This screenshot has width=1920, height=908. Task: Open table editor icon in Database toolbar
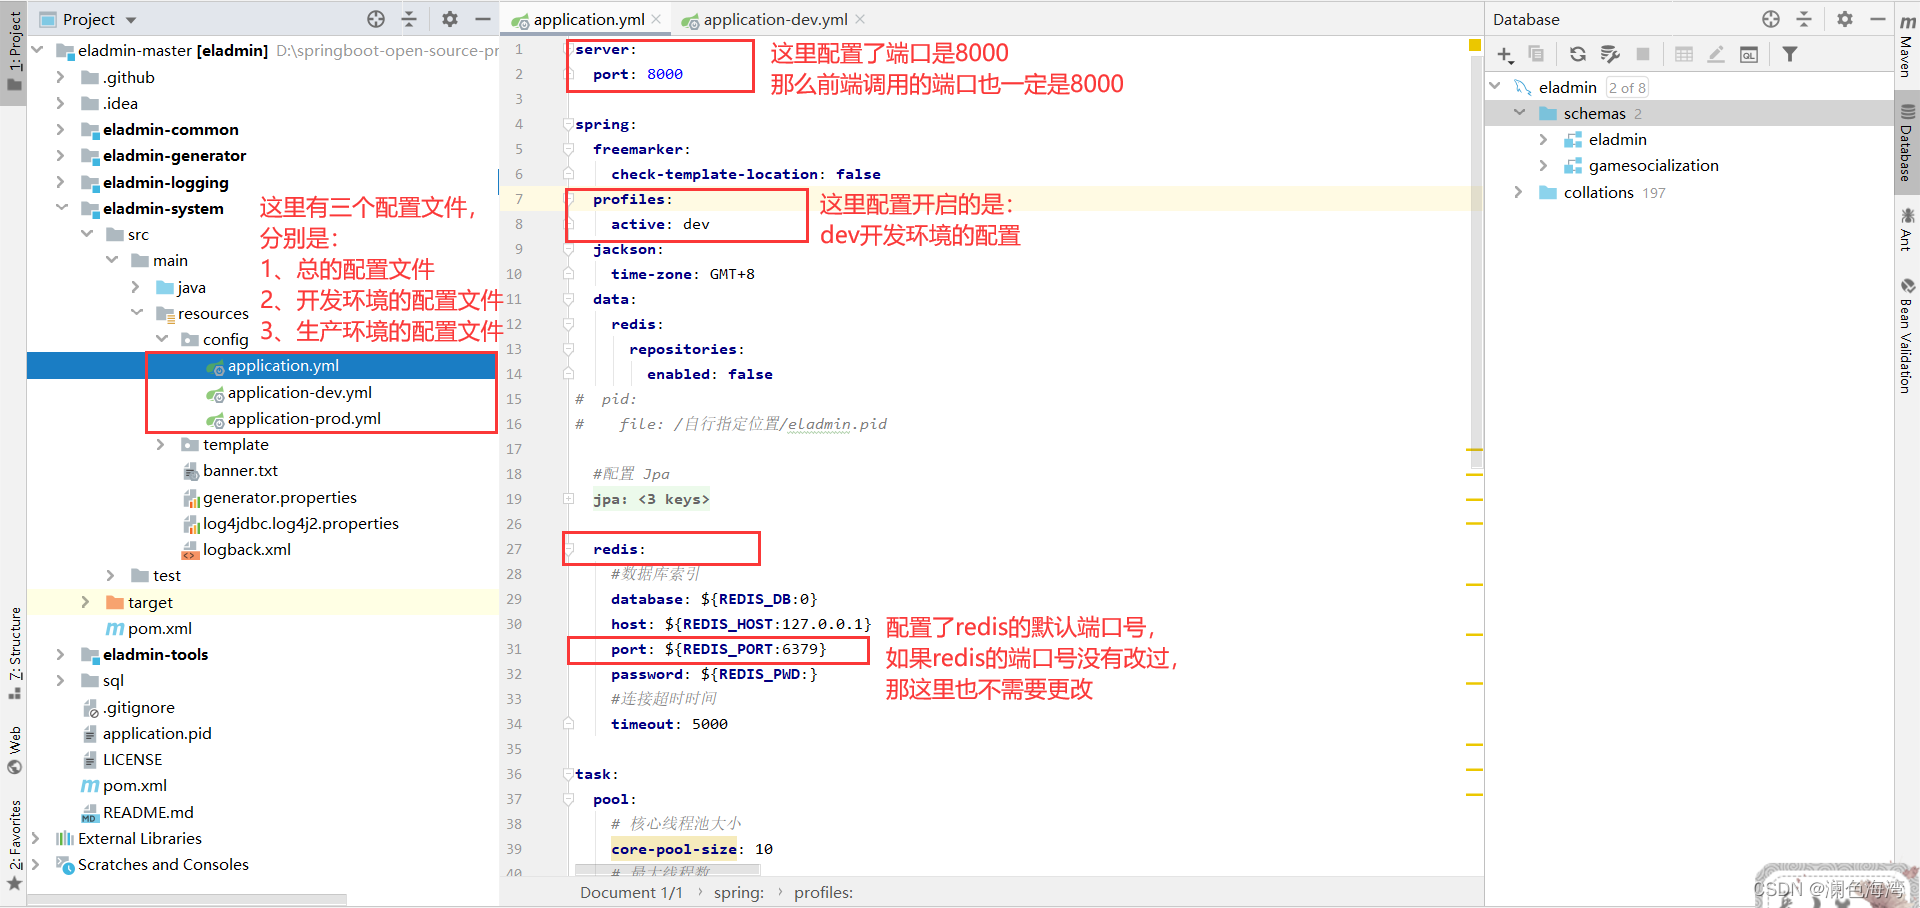(x=1684, y=54)
